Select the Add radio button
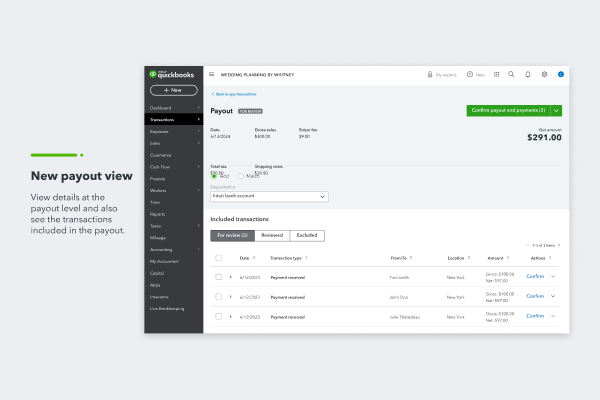The image size is (600, 400). [214, 176]
